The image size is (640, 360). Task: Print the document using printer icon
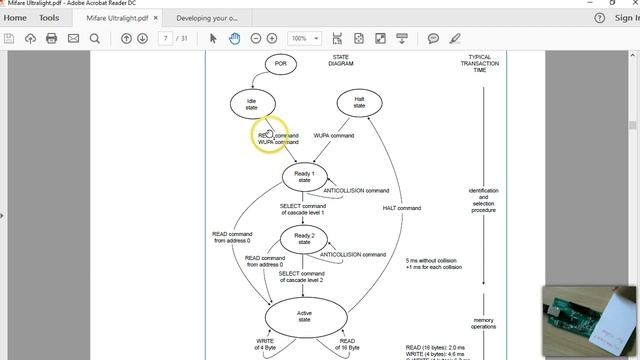[51, 38]
